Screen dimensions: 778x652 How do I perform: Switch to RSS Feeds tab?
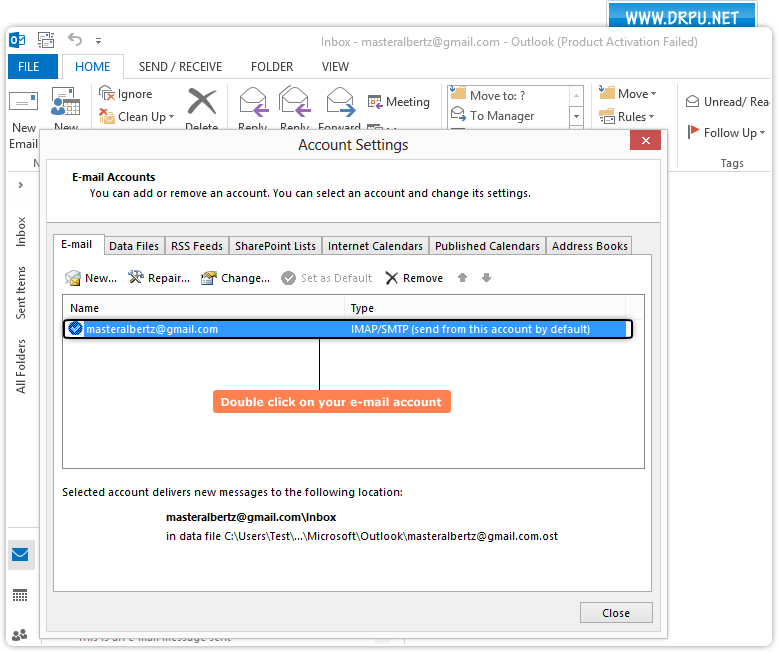pos(197,246)
